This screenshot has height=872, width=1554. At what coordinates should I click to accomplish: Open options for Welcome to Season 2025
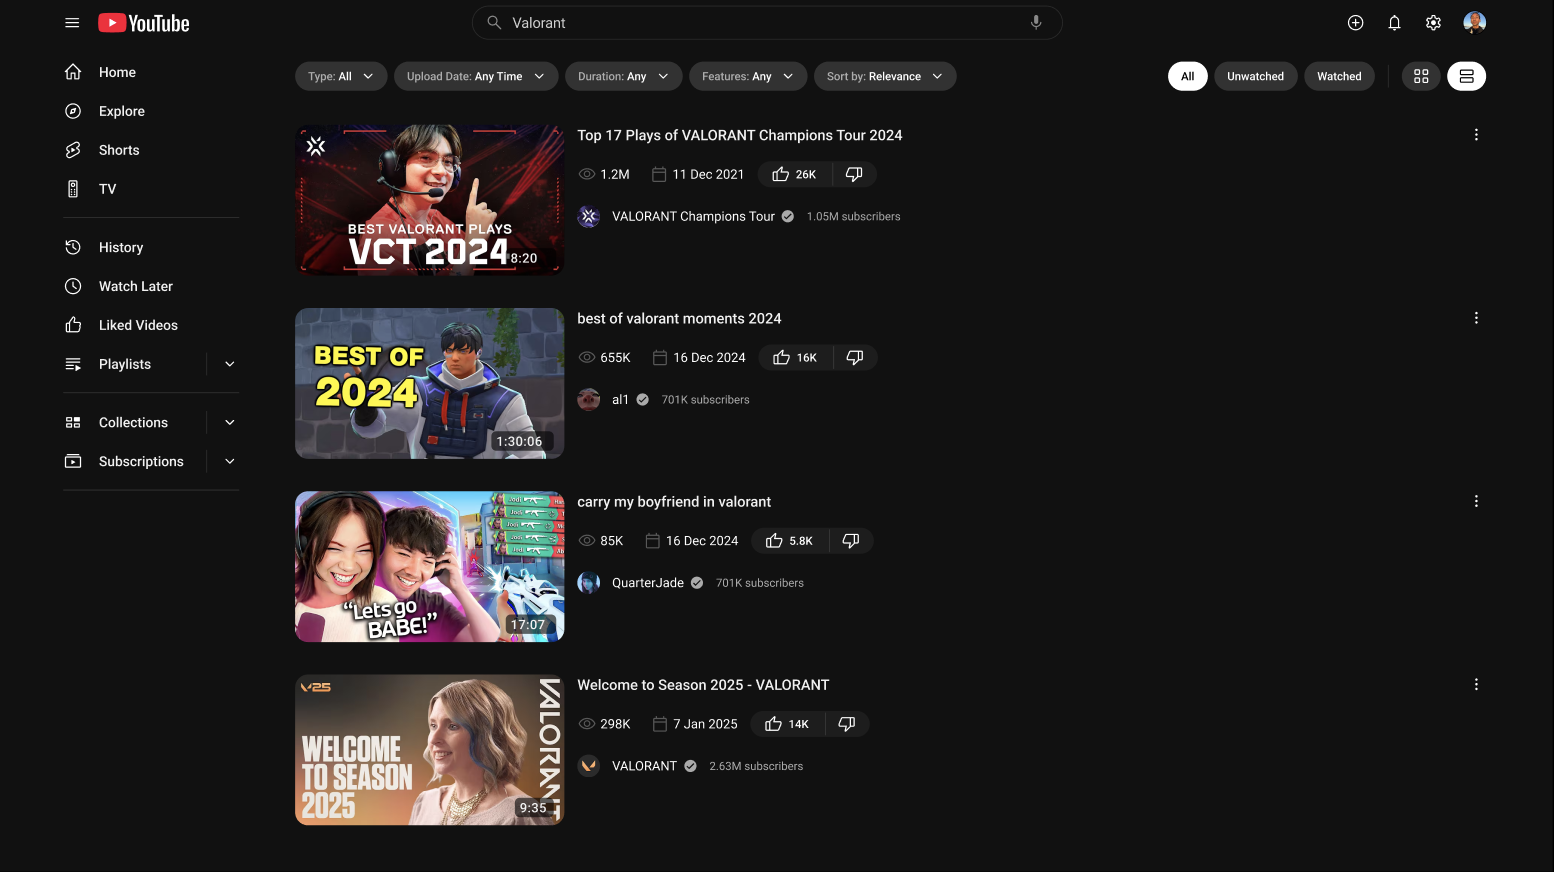click(1476, 685)
